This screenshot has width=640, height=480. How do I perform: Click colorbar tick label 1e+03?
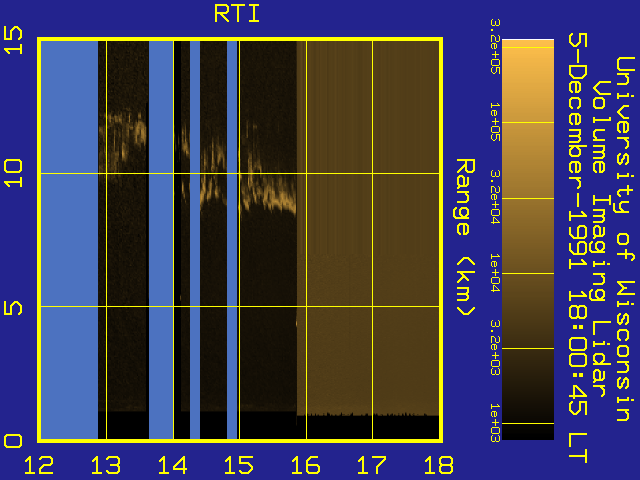coord(495,423)
